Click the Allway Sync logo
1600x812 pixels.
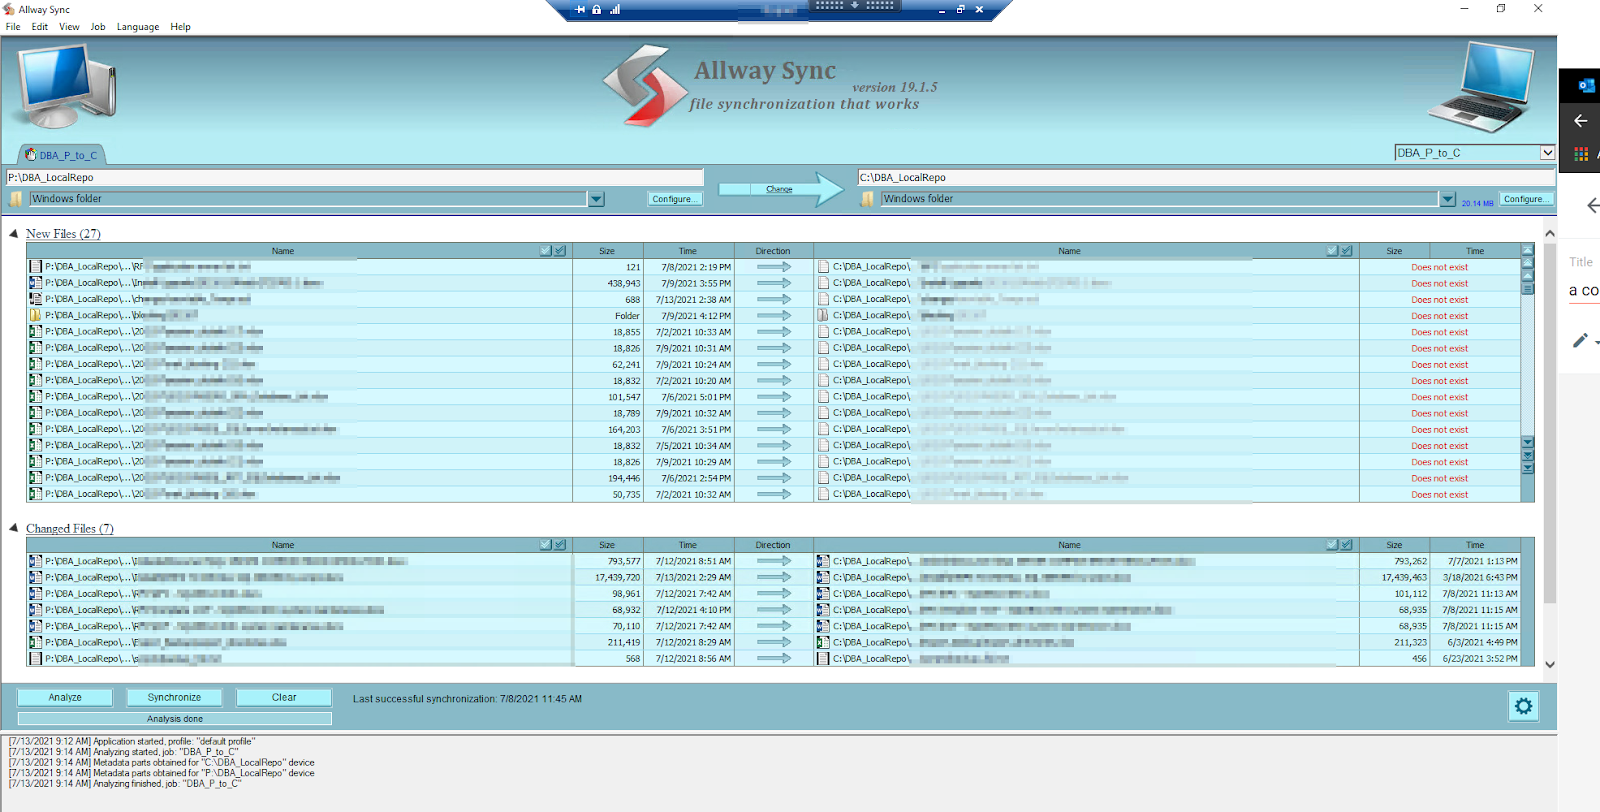[x=646, y=85]
